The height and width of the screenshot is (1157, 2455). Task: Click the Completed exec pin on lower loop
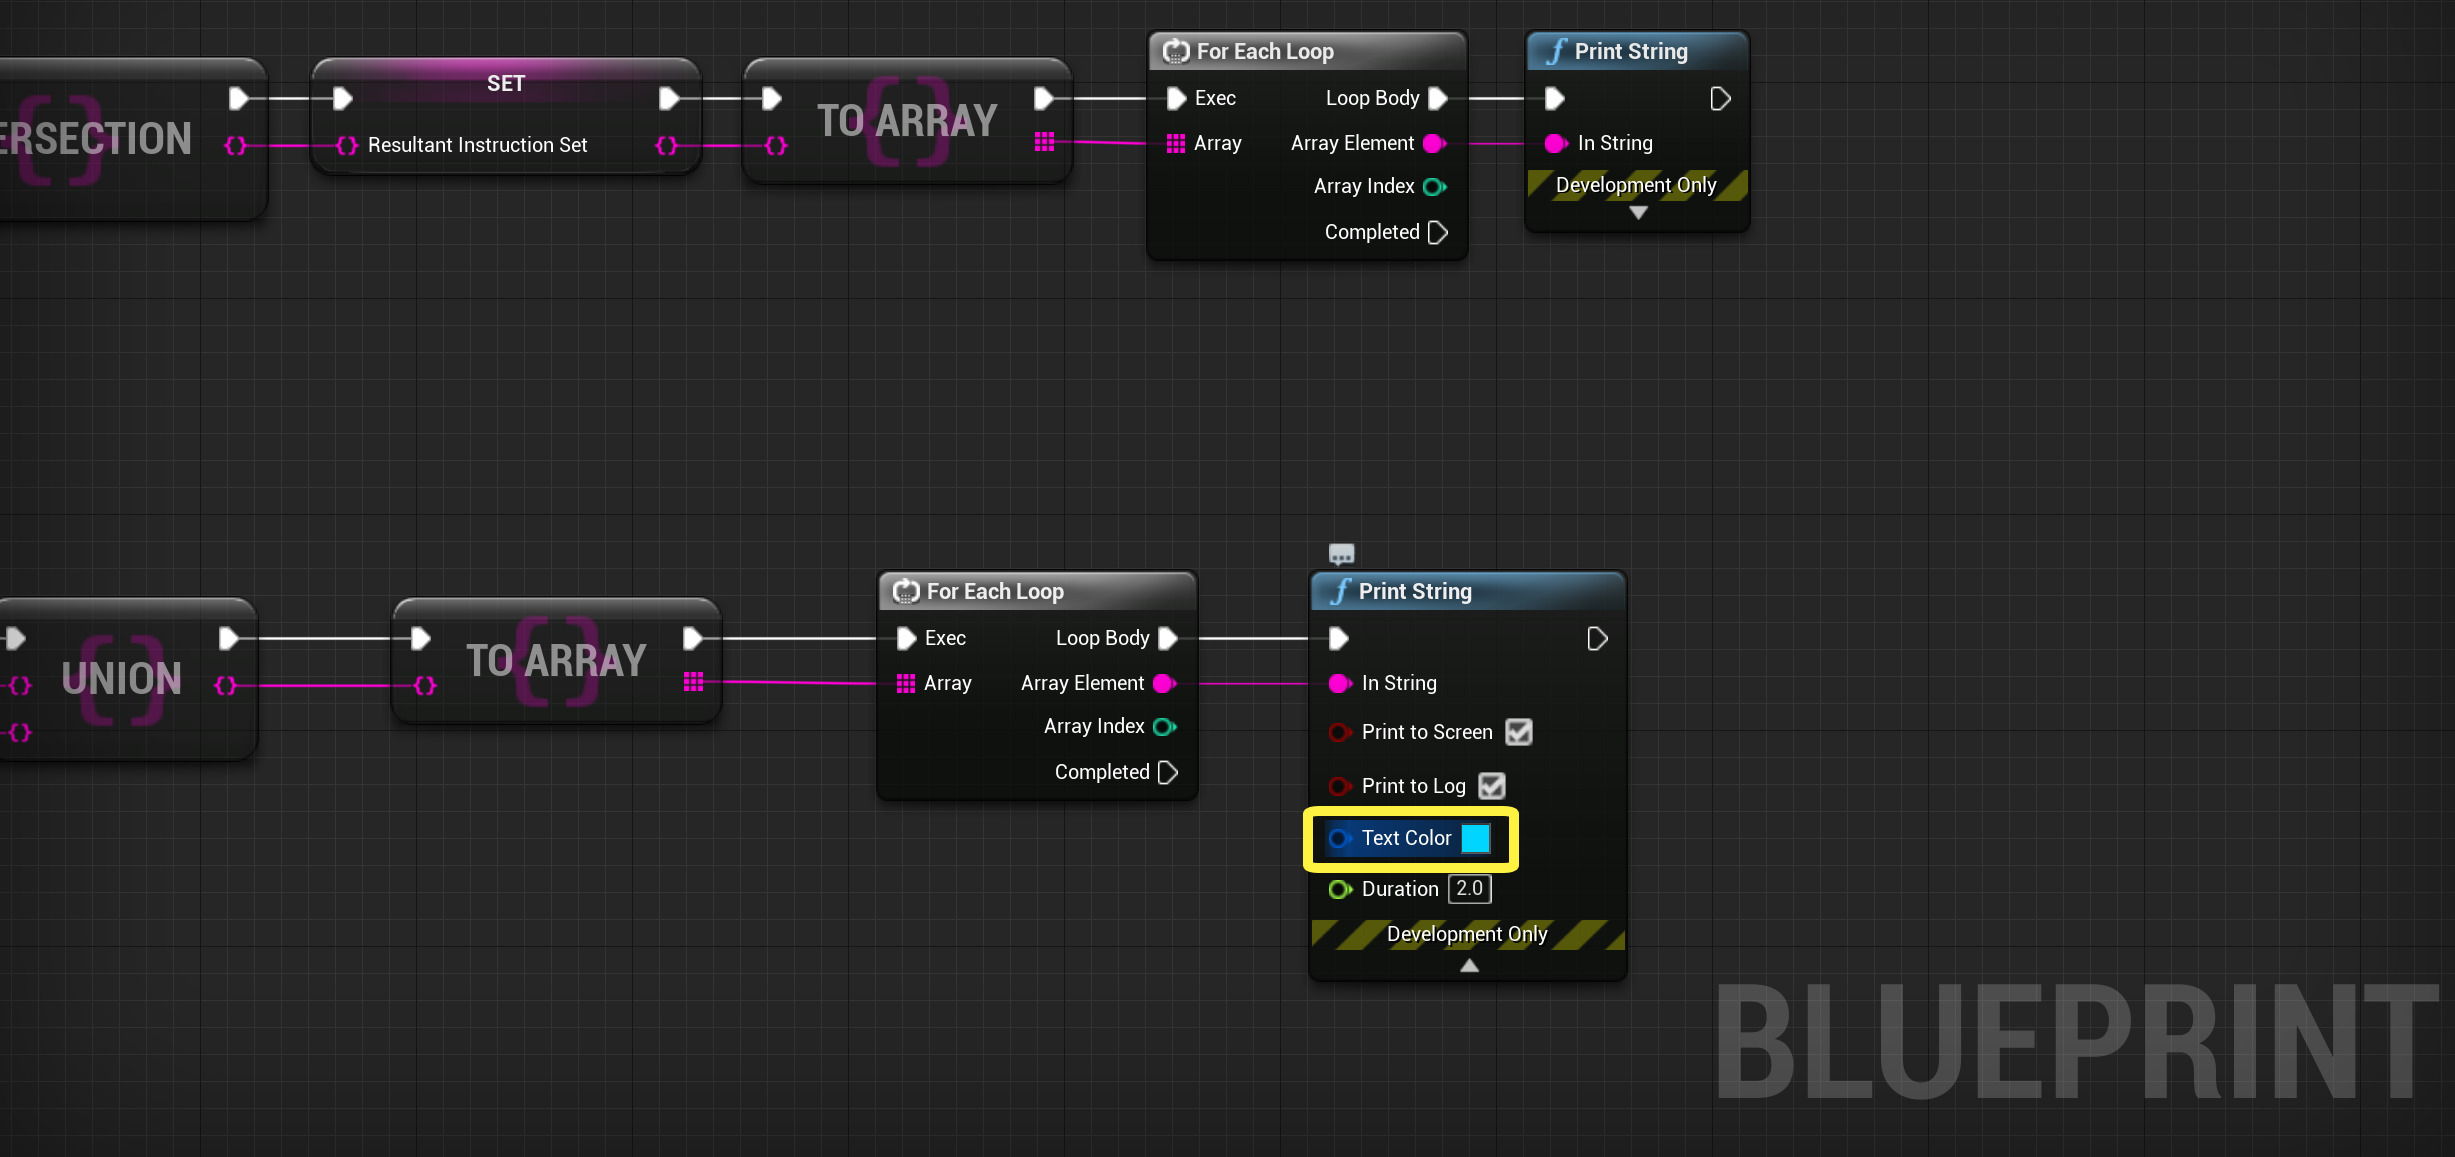(x=1167, y=772)
